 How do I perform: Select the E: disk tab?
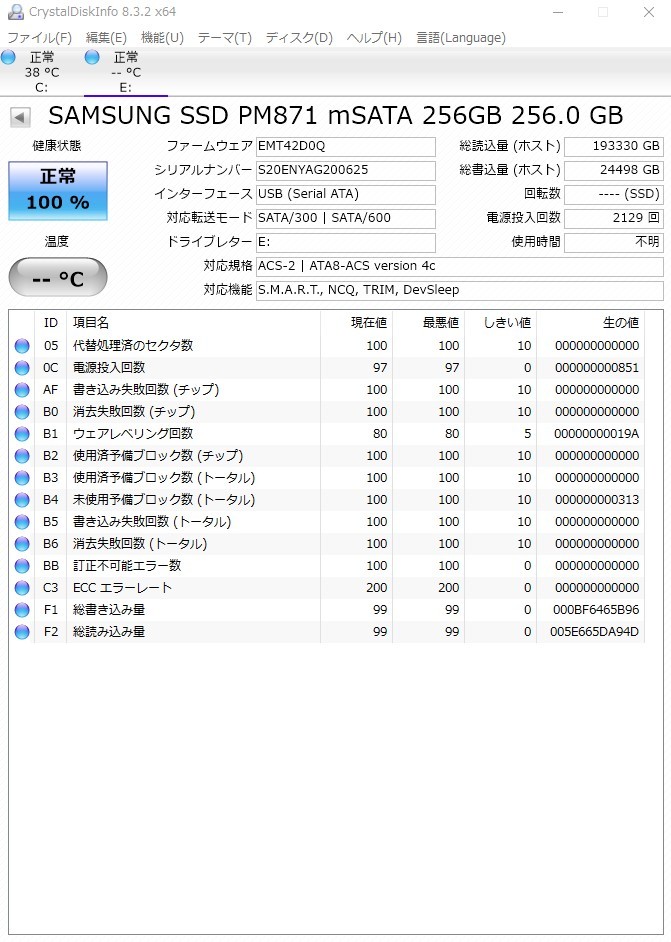(126, 72)
